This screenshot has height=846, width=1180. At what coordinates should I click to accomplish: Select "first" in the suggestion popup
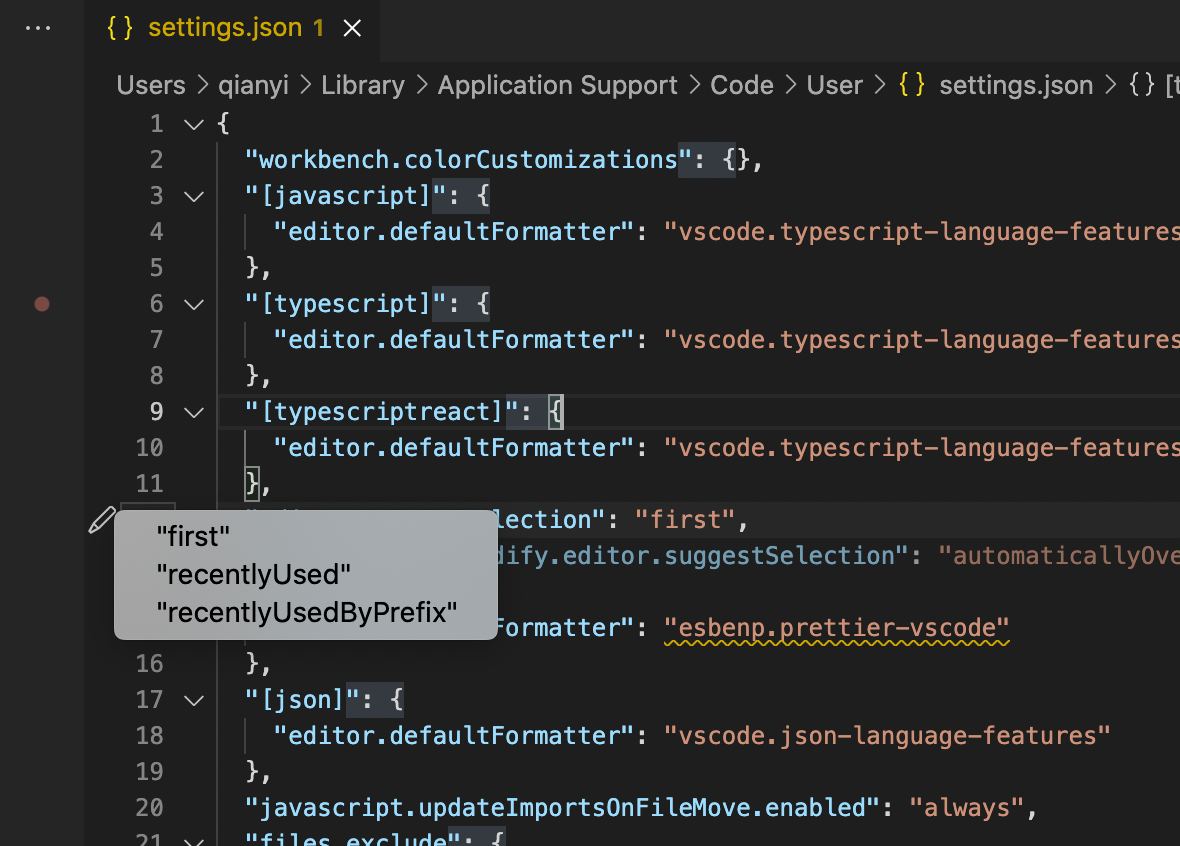(192, 537)
